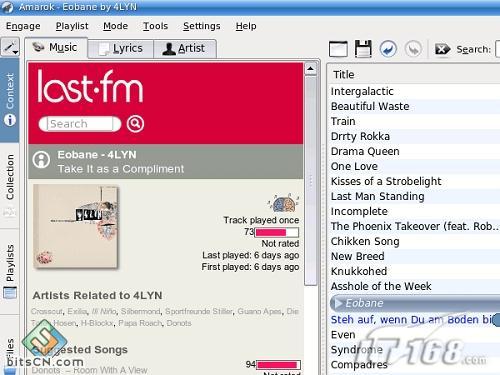Click the last.fm search input field
This screenshot has width=500, height=375.
(80, 124)
